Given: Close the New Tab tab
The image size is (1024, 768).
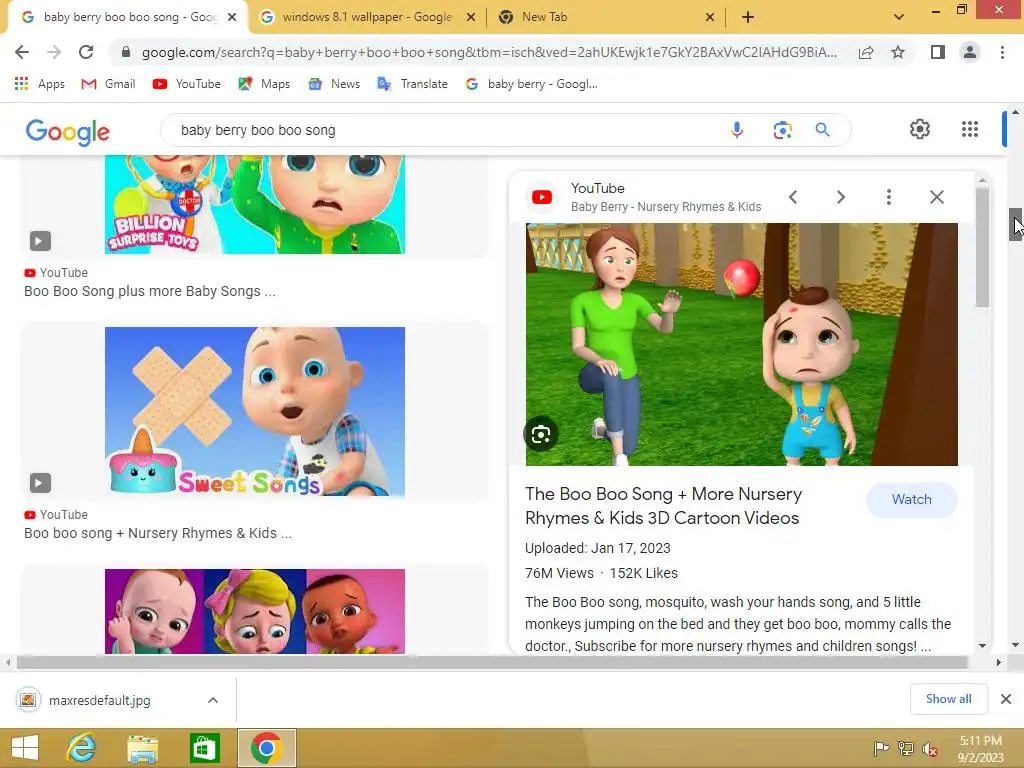Looking at the screenshot, I should (x=710, y=18).
